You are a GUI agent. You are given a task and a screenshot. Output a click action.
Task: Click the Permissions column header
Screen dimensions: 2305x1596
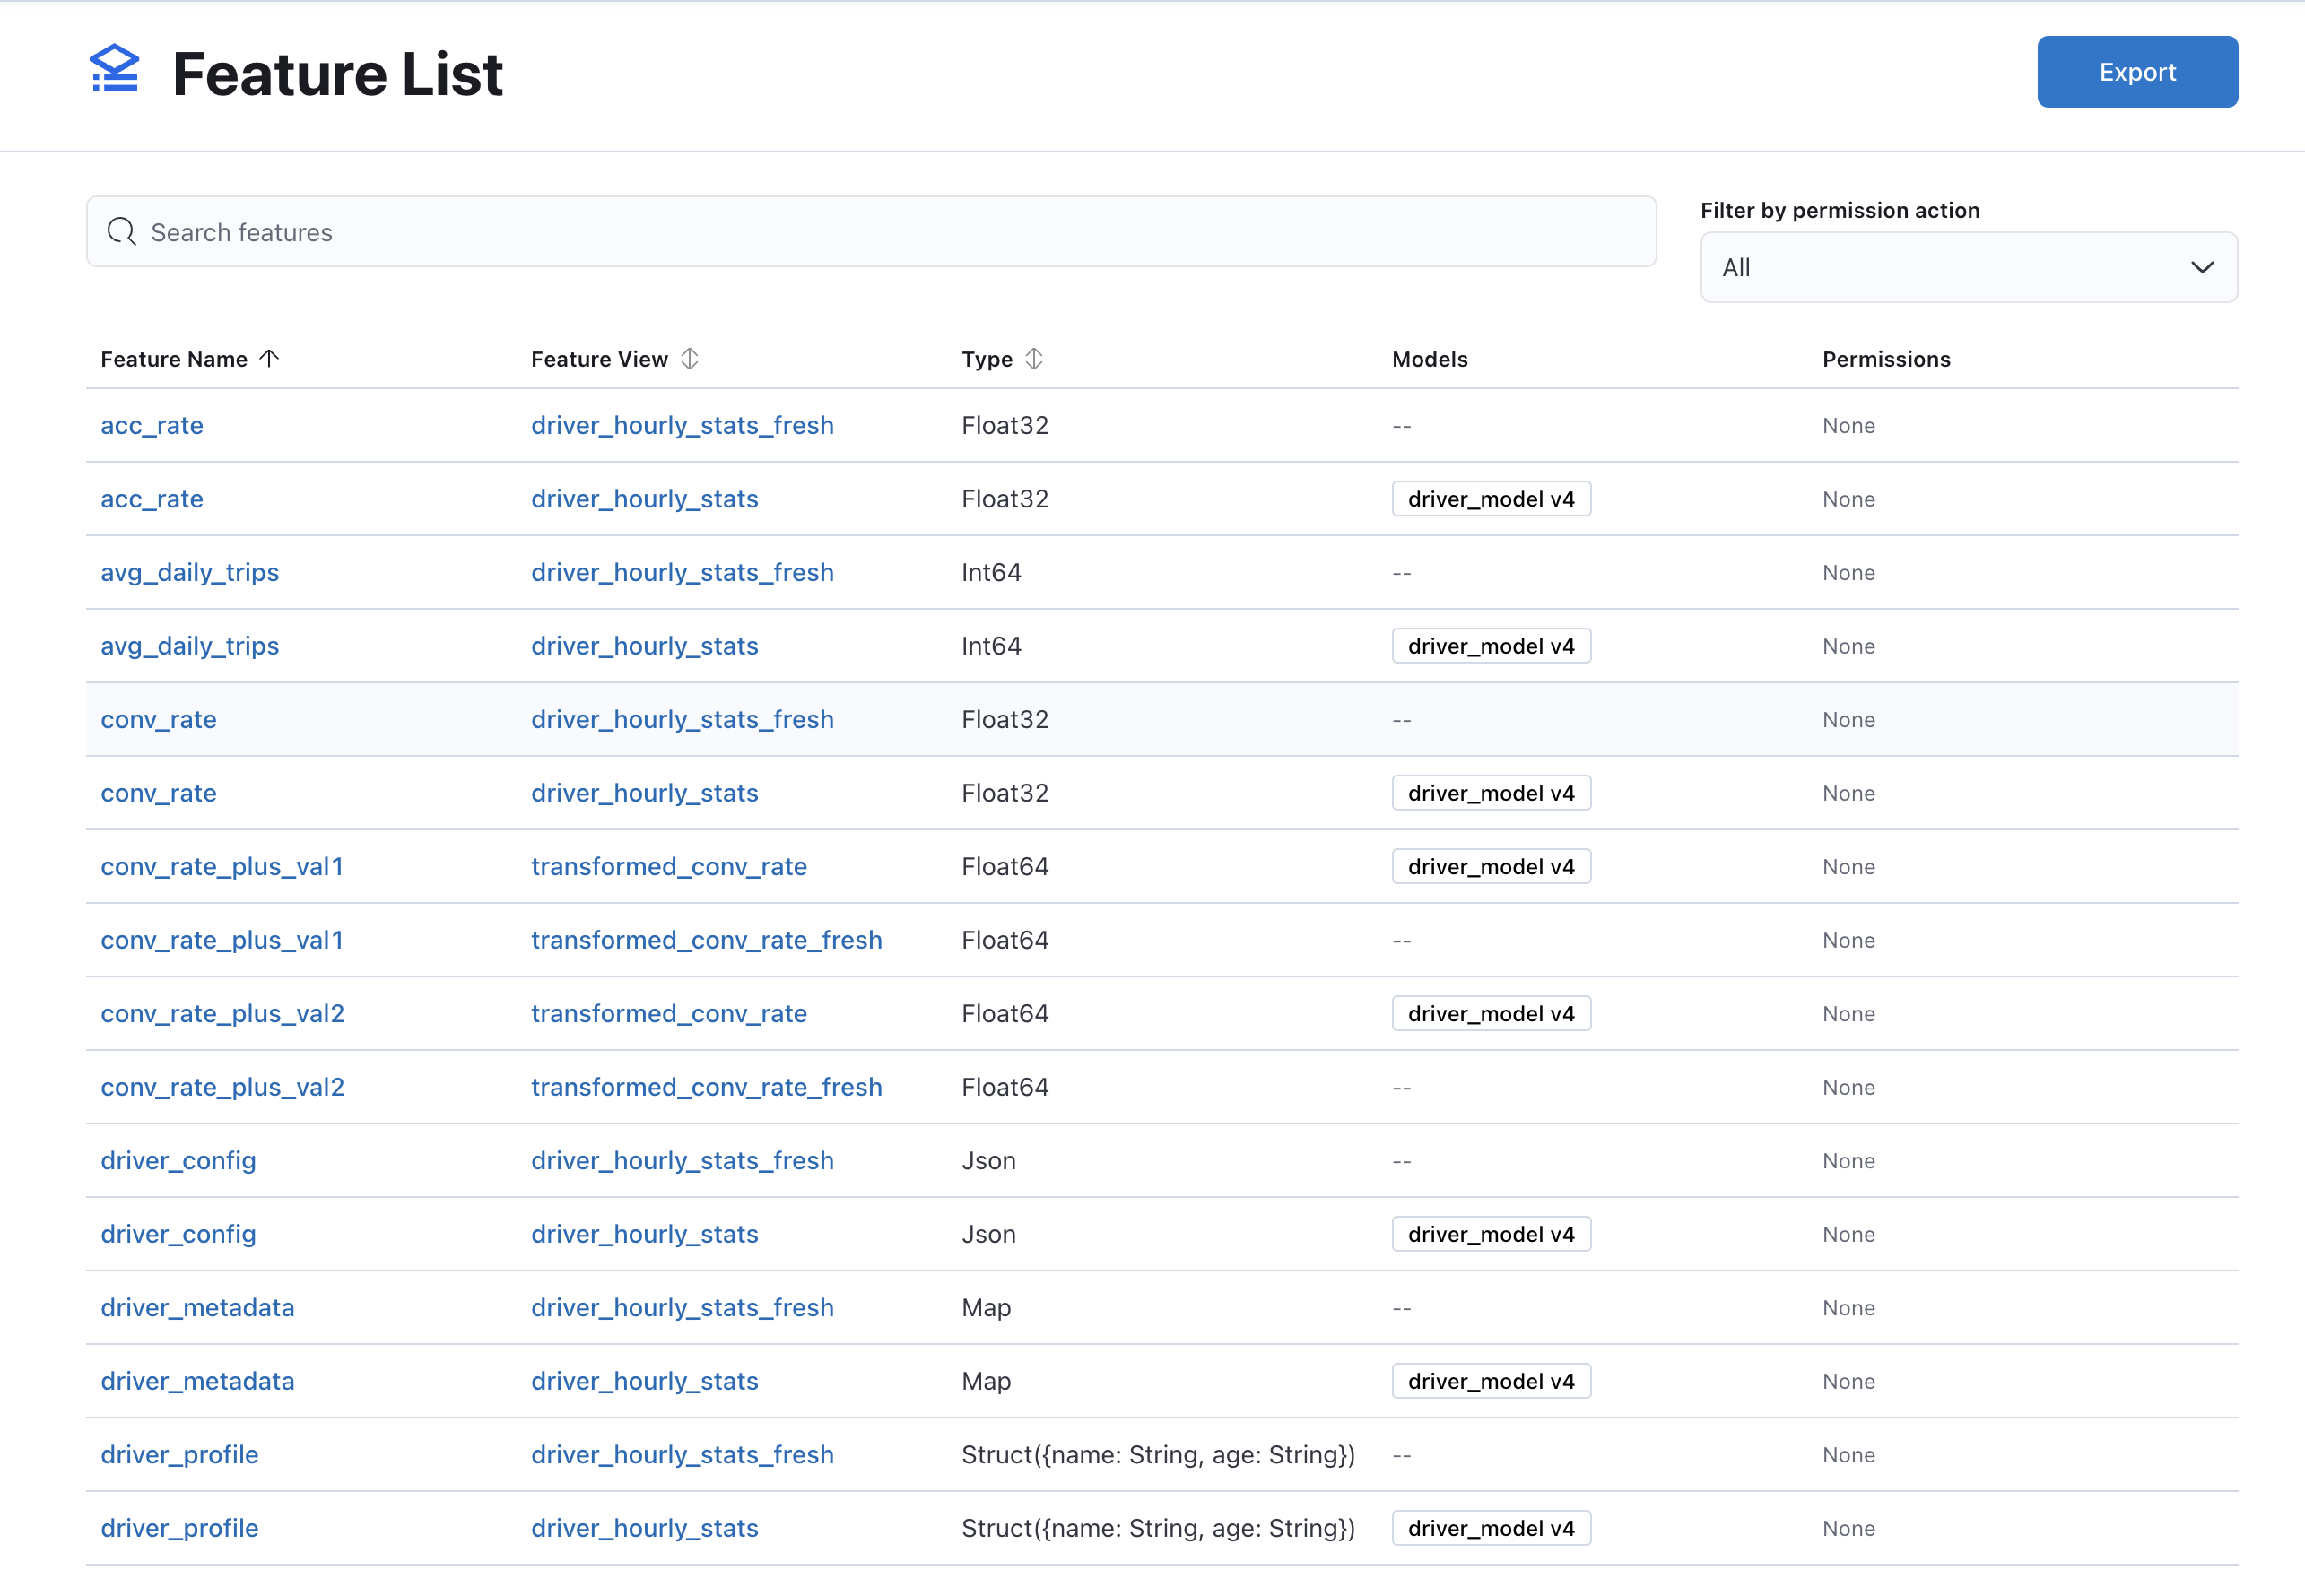(x=1886, y=359)
